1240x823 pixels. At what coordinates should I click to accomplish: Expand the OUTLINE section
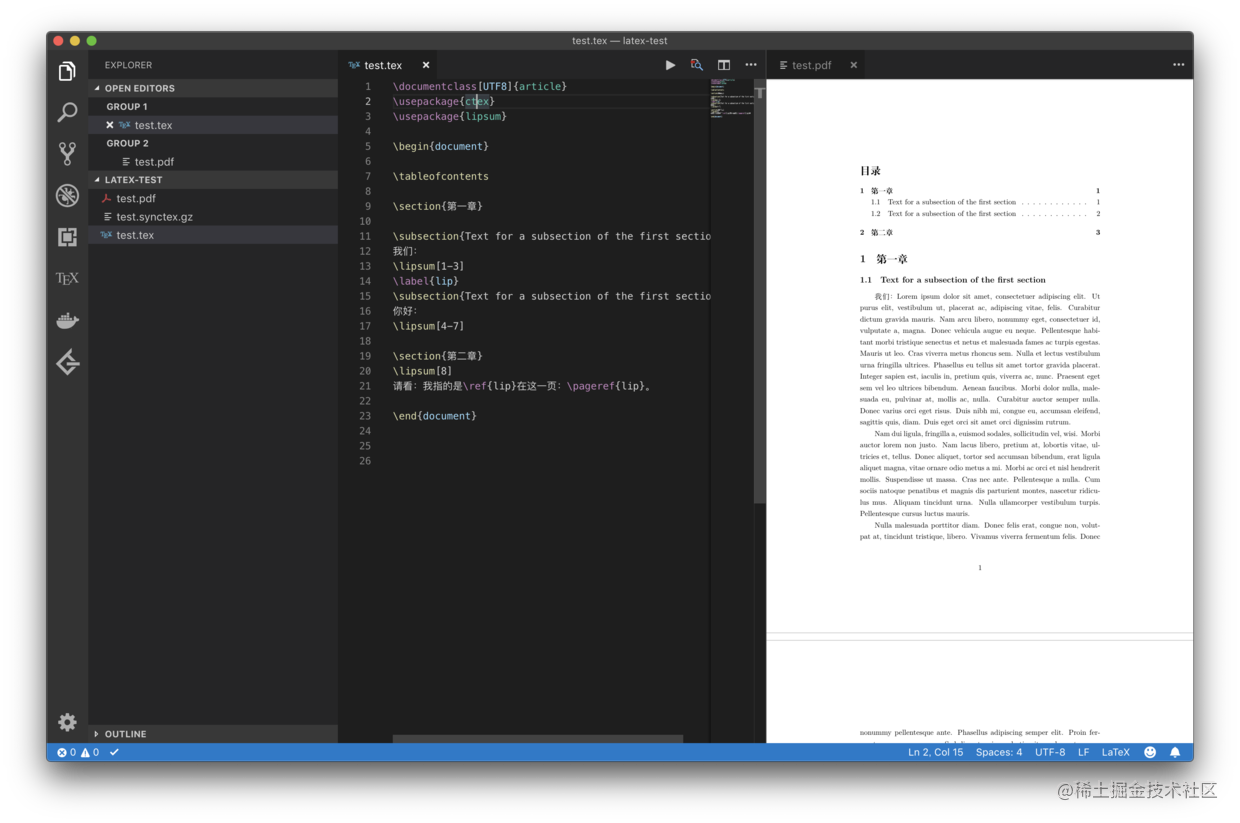[213, 734]
